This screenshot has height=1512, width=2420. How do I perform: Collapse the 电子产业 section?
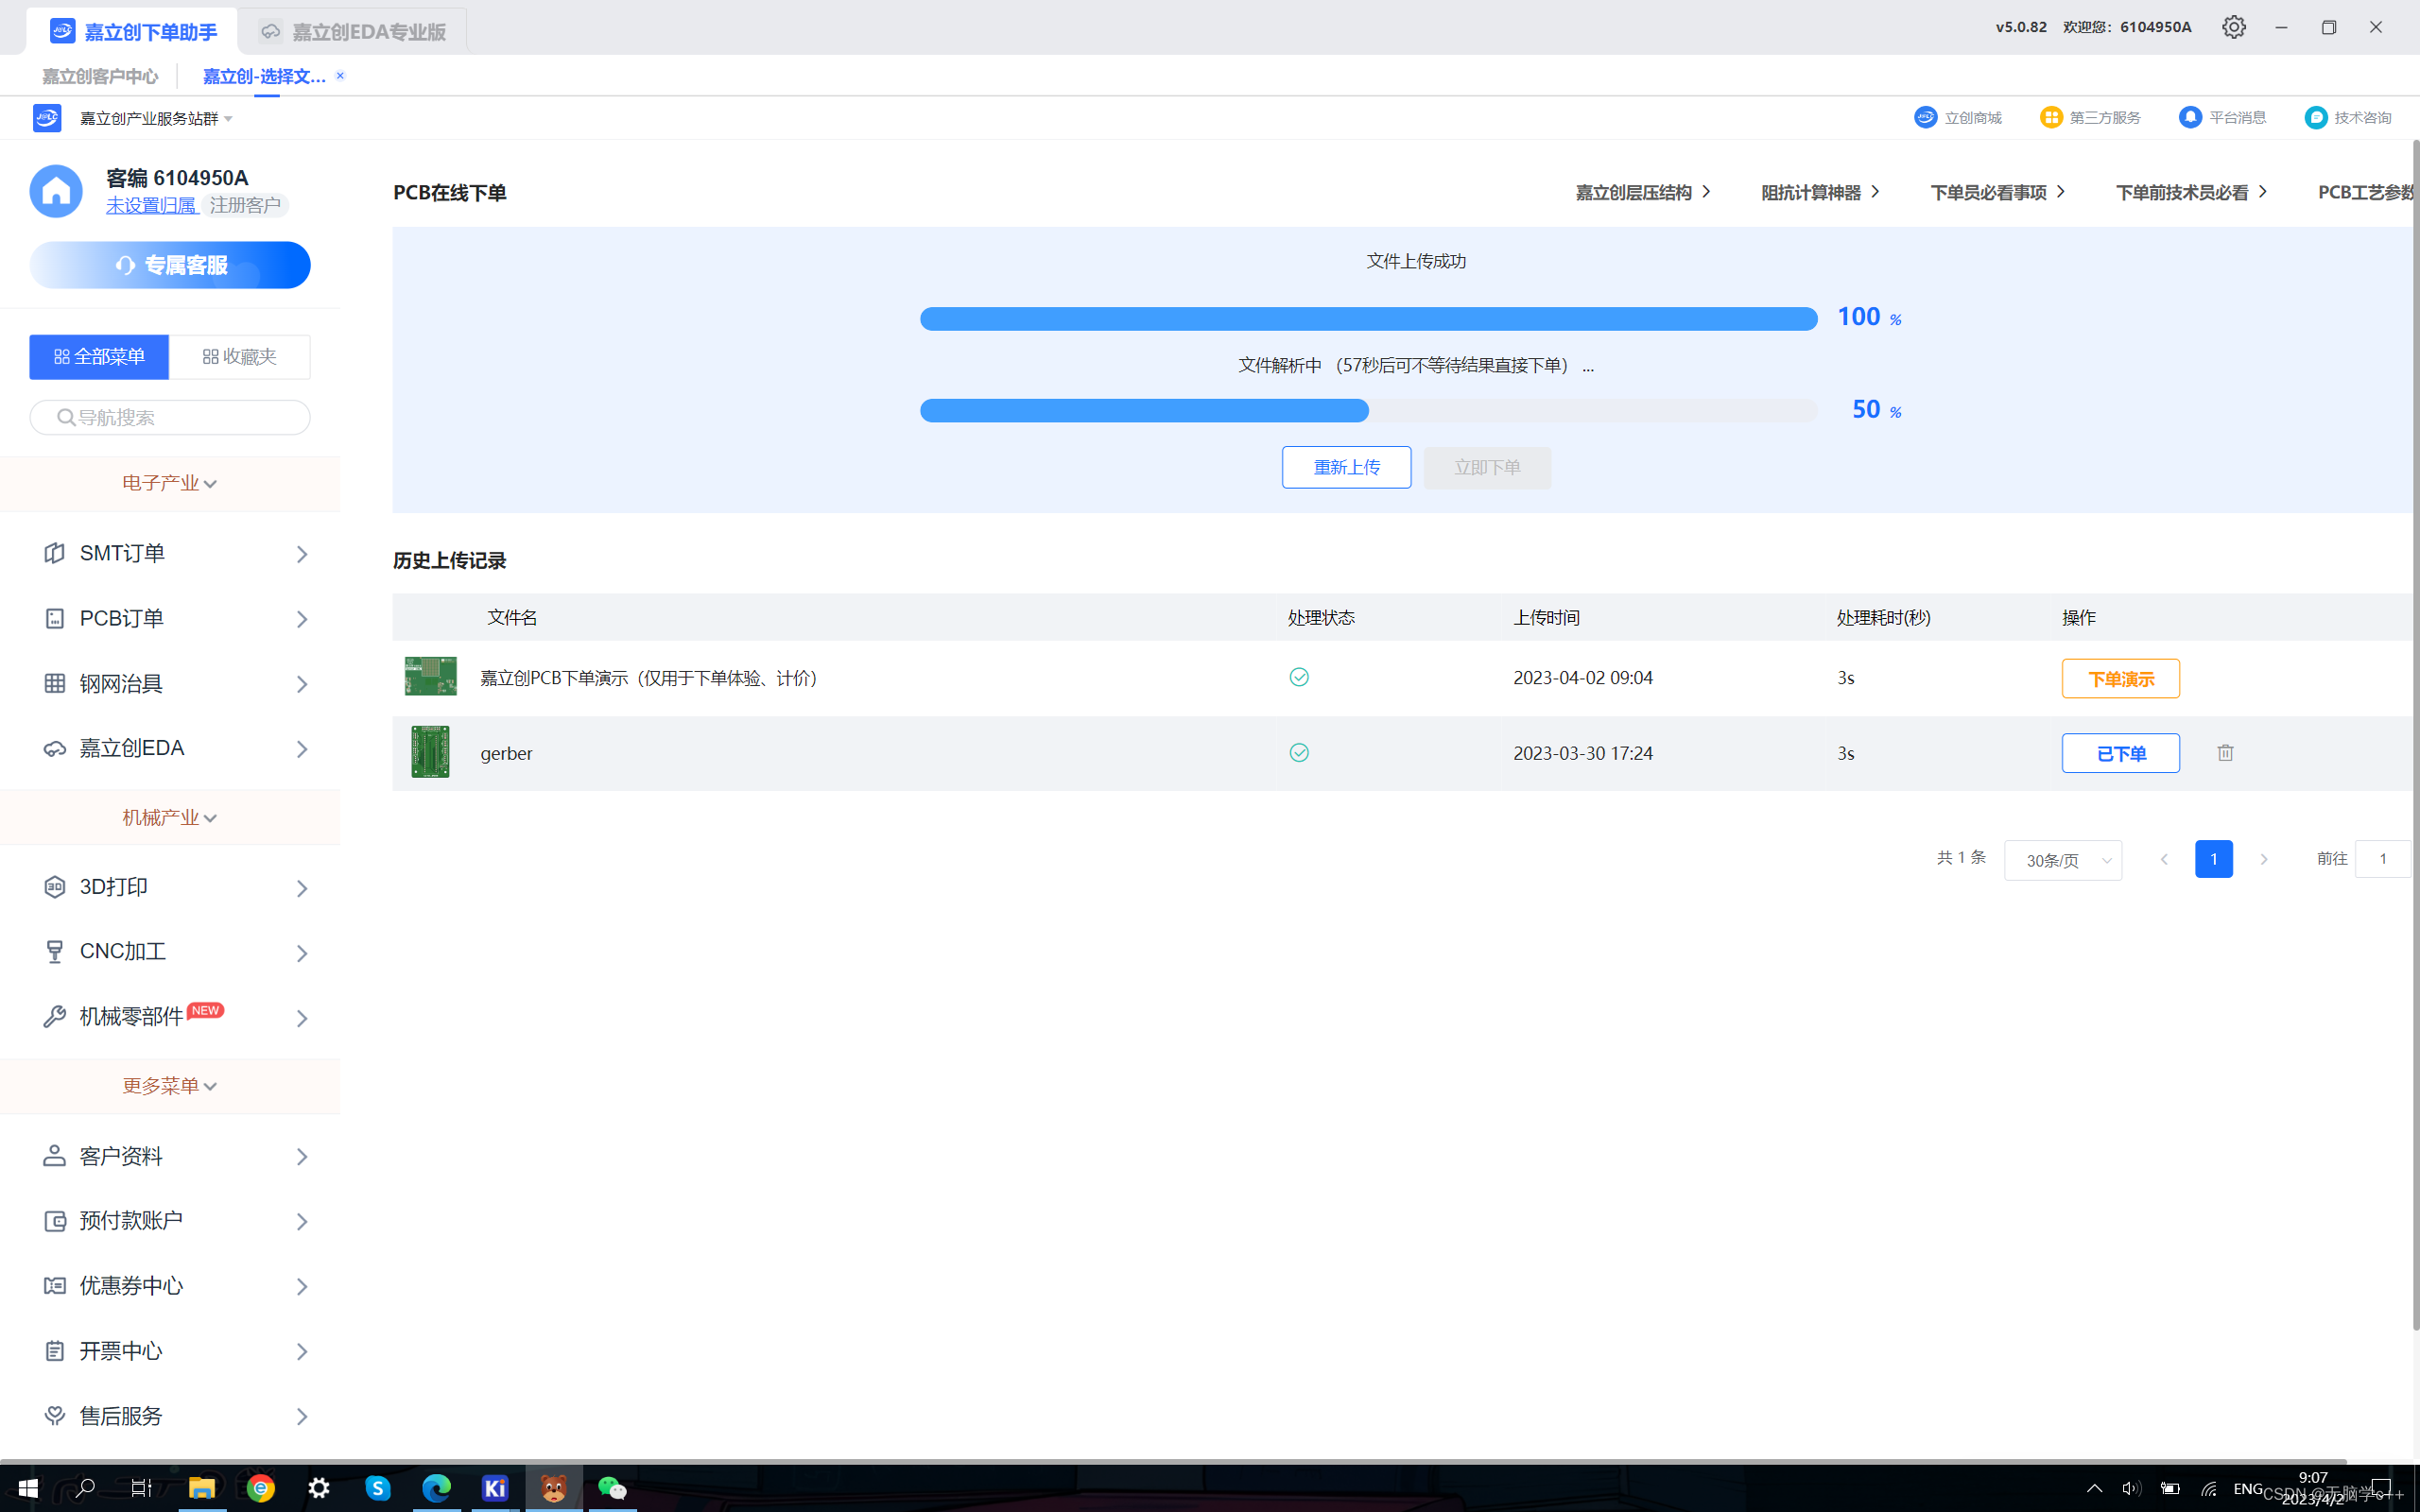point(170,483)
